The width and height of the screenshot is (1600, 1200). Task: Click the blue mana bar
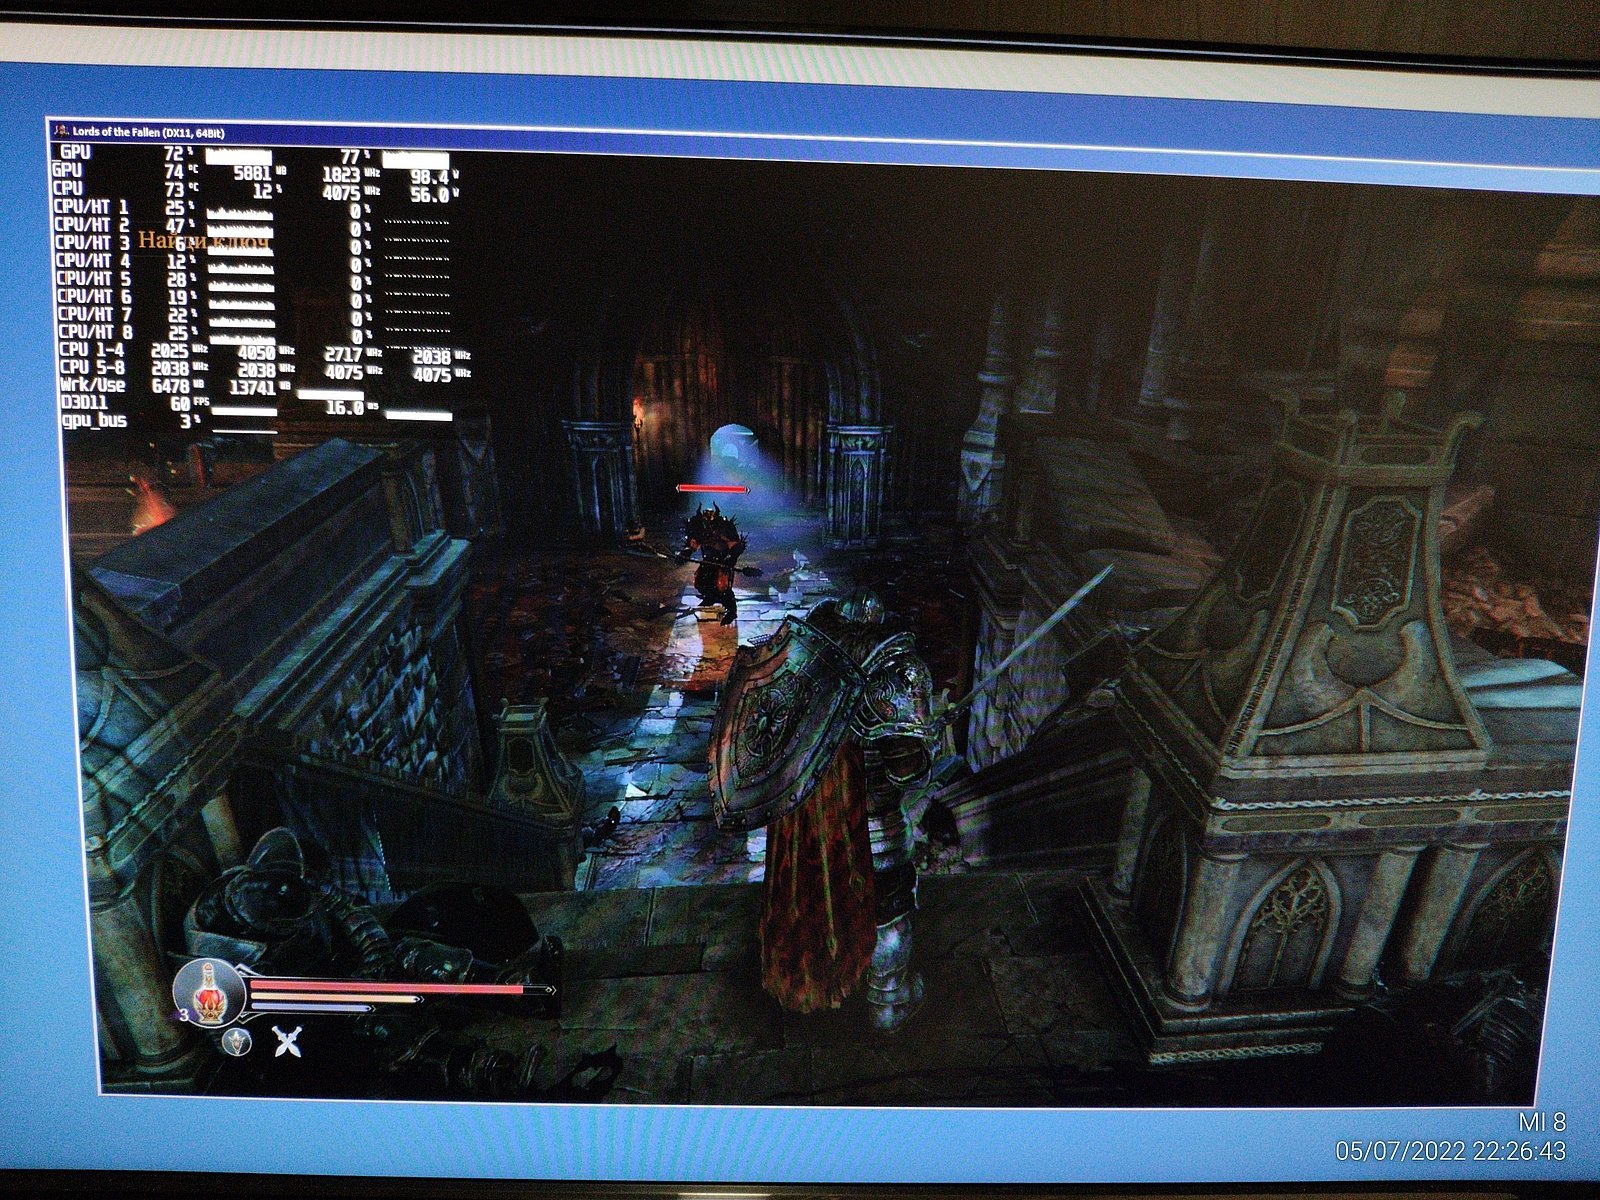click(312, 1008)
